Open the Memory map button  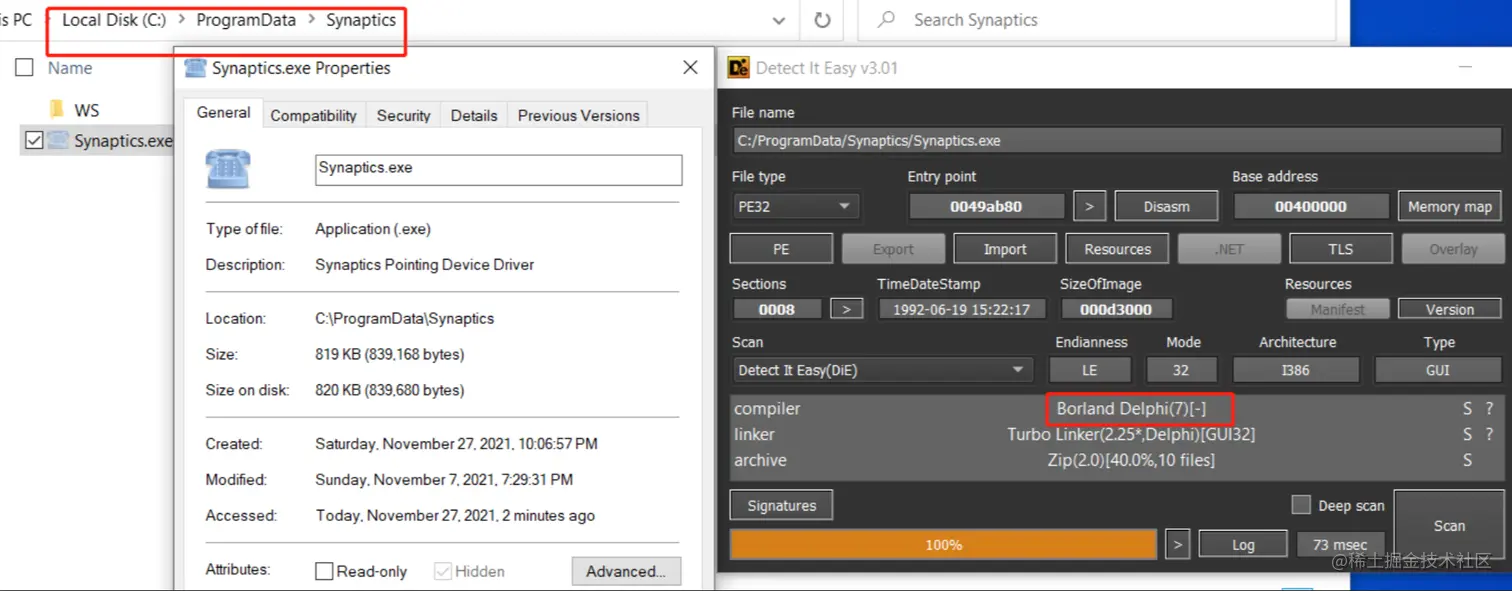tap(1449, 206)
